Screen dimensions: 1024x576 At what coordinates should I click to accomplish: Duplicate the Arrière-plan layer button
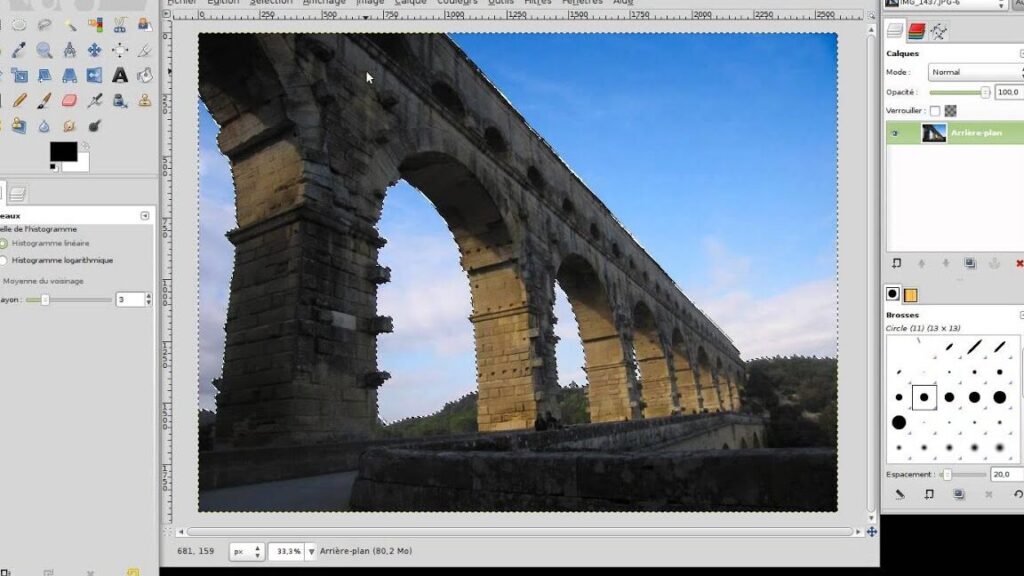coord(970,263)
